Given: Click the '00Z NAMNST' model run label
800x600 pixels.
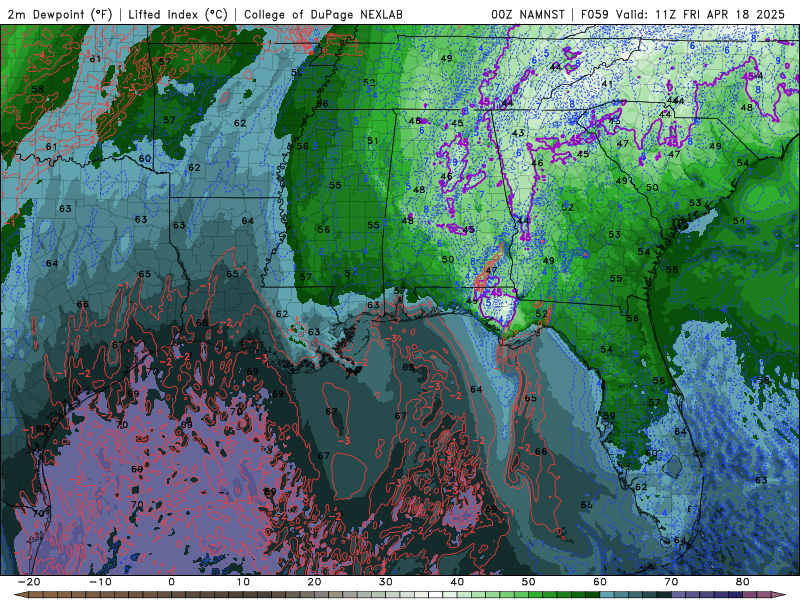Looking at the screenshot, I should pos(528,14).
